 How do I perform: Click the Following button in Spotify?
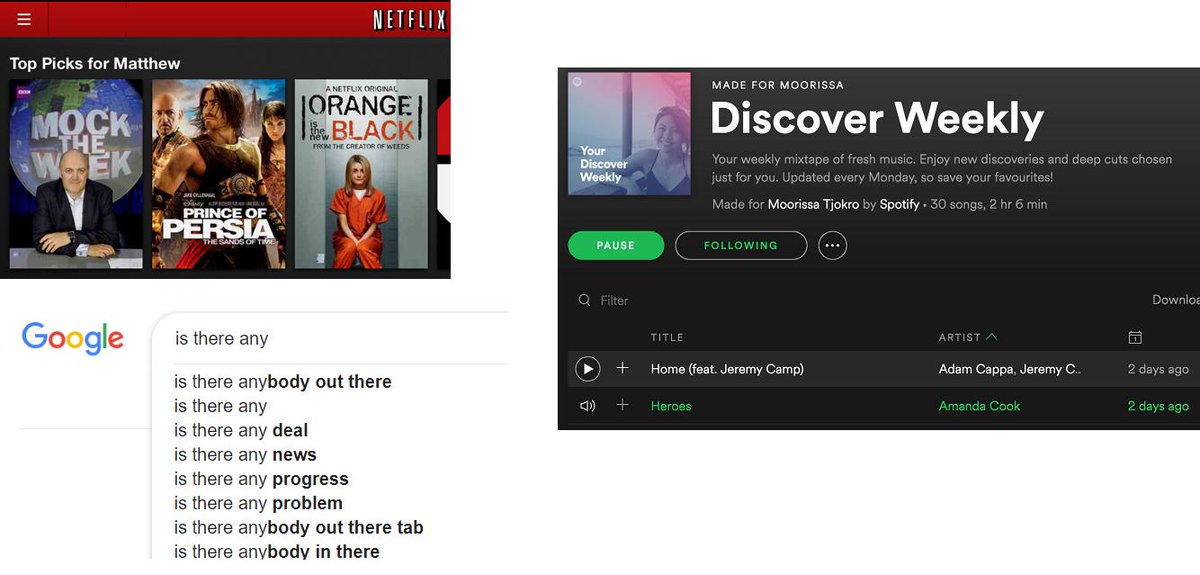coord(741,245)
